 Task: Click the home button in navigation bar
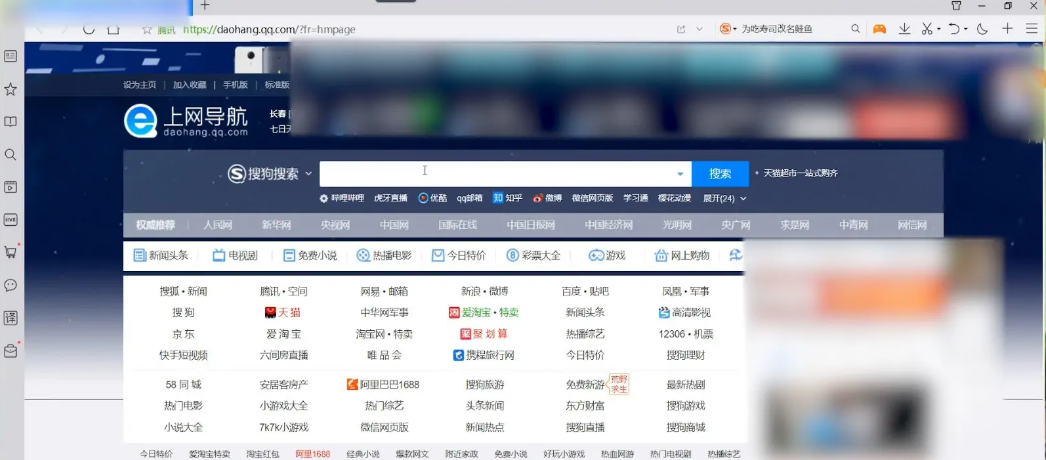[x=114, y=29]
